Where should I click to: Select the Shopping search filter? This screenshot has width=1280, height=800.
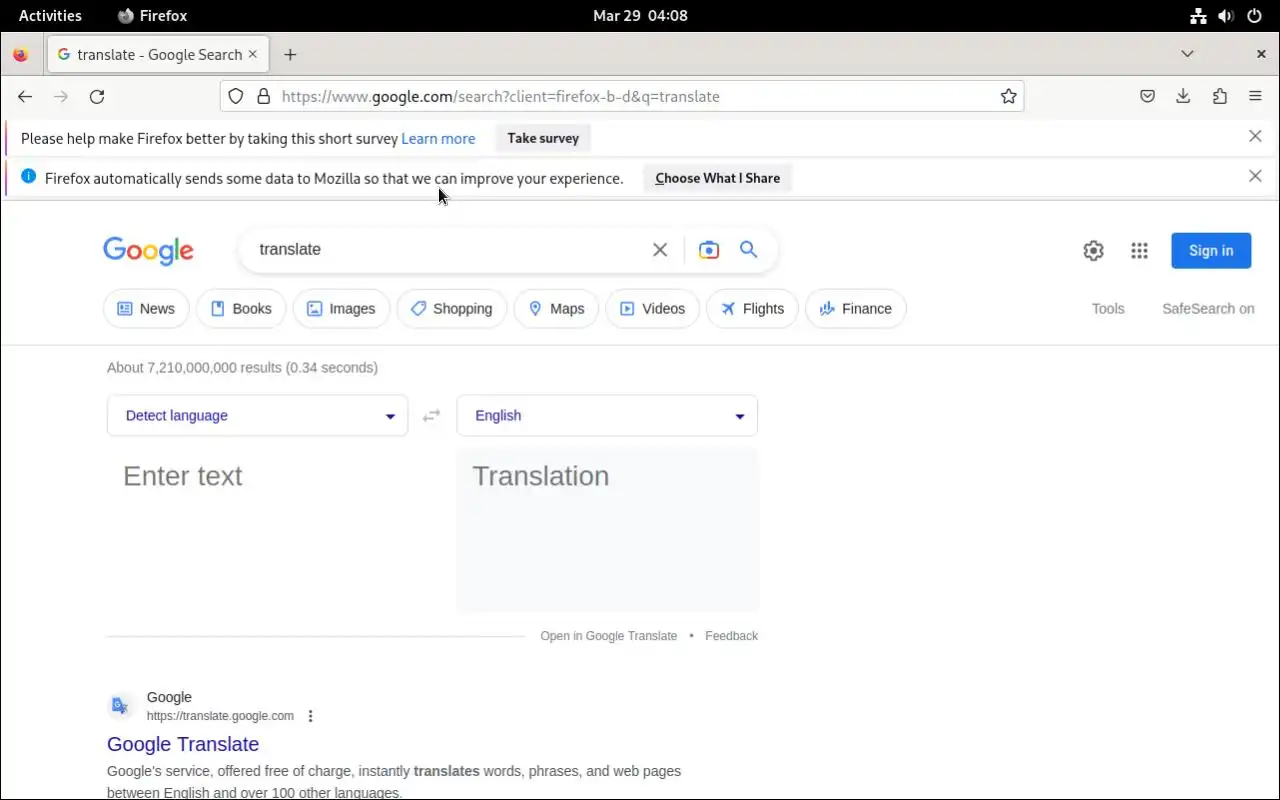(452, 309)
